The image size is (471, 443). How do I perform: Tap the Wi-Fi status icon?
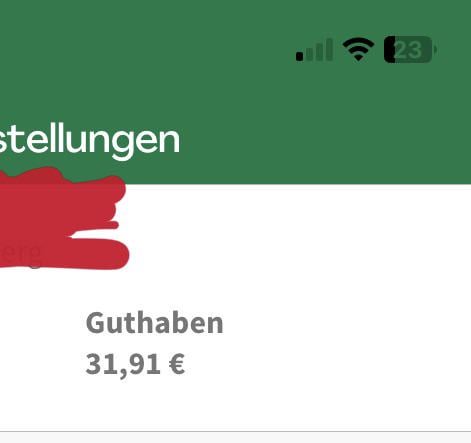coord(358,49)
